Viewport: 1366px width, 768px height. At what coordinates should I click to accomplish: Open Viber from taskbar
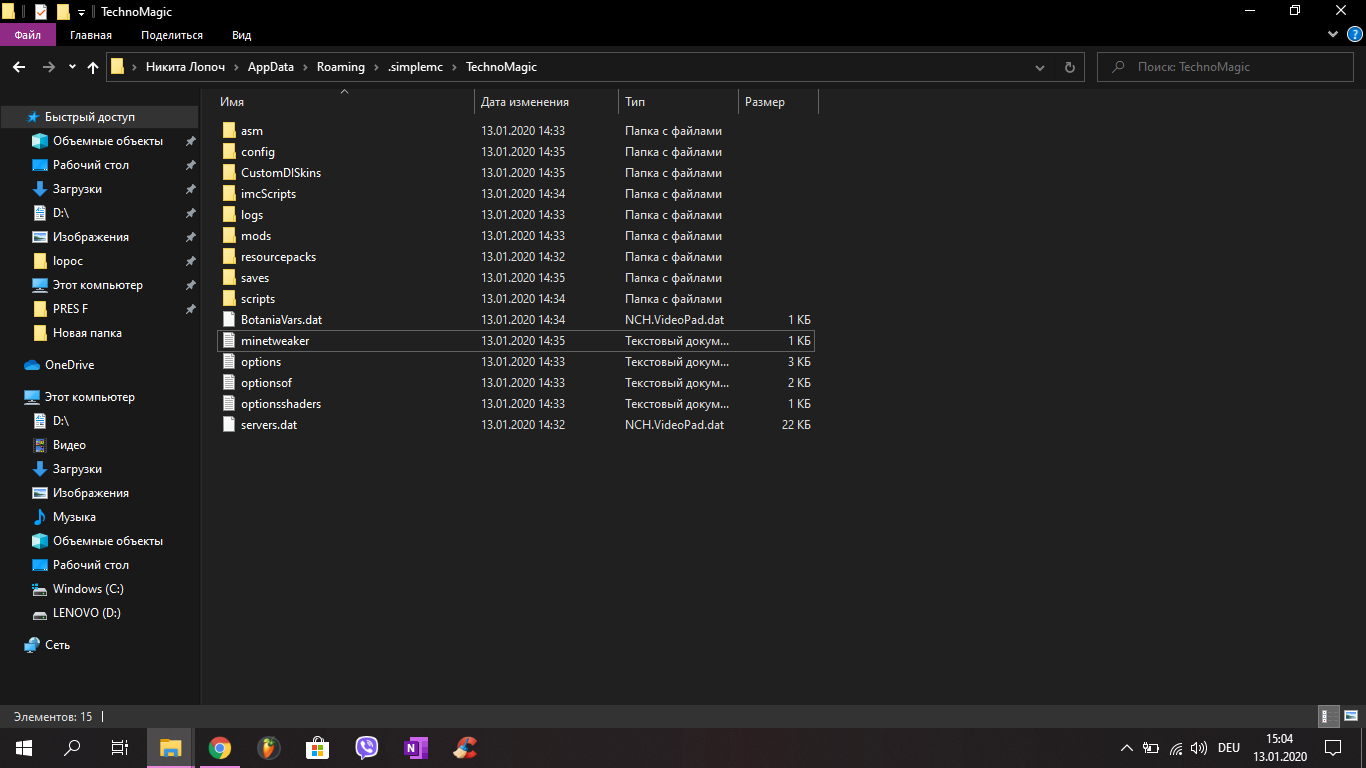(367, 748)
